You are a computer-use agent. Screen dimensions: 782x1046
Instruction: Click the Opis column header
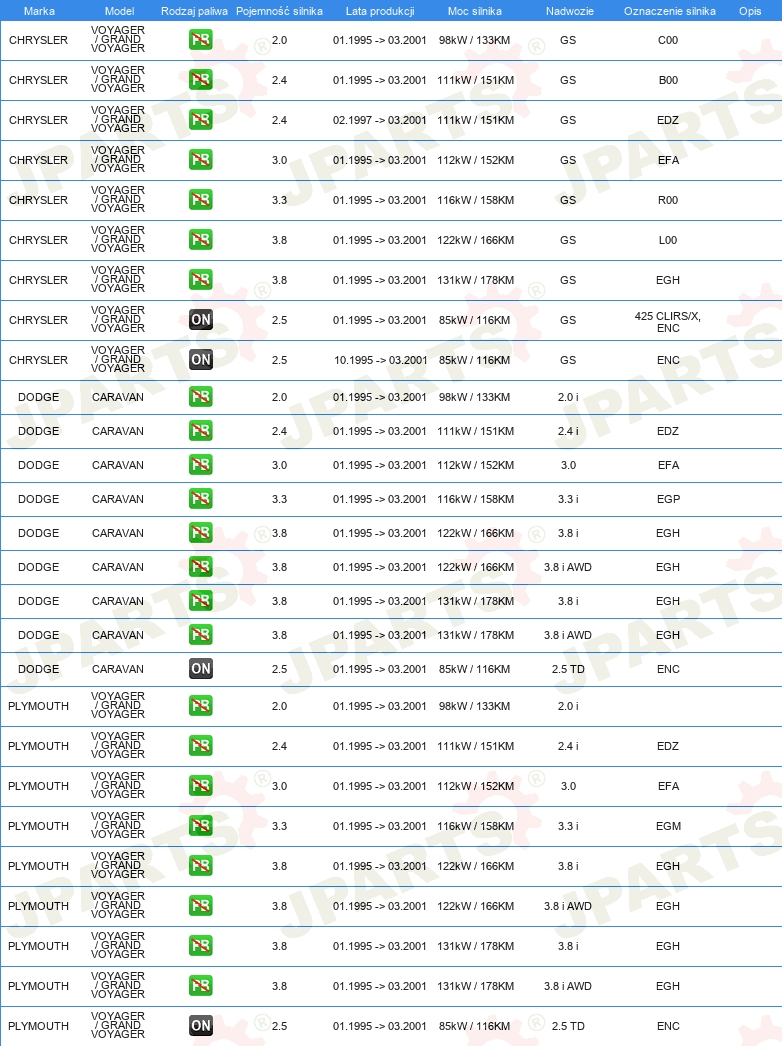(x=750, y=11)
